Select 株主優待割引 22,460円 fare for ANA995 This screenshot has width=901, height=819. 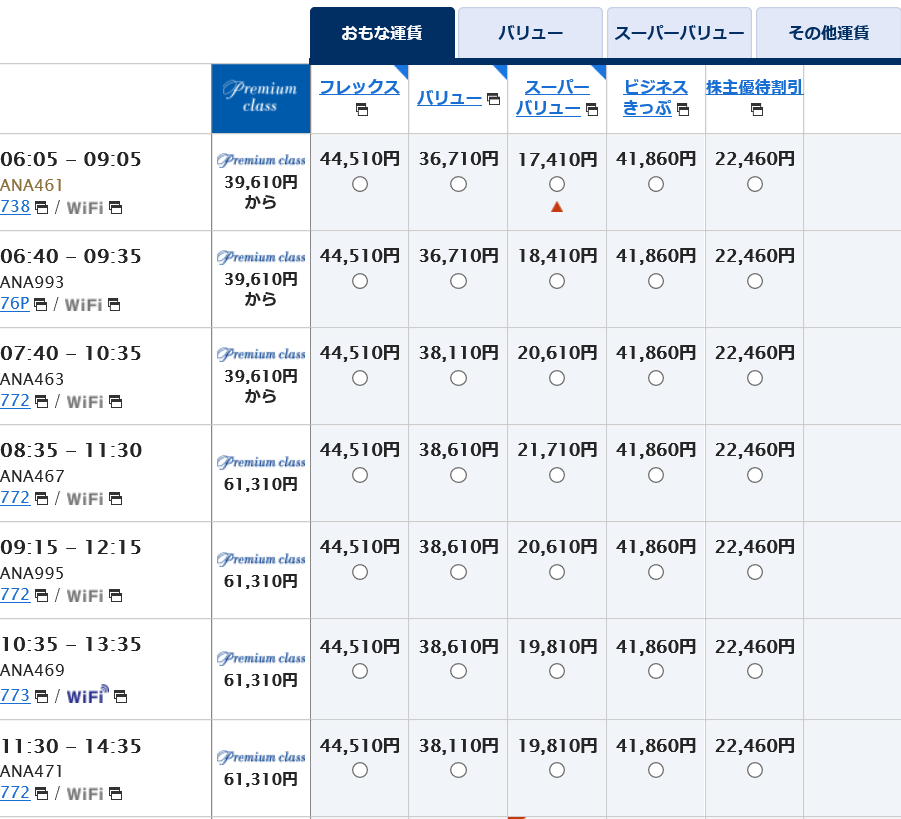tap(755, 572)
